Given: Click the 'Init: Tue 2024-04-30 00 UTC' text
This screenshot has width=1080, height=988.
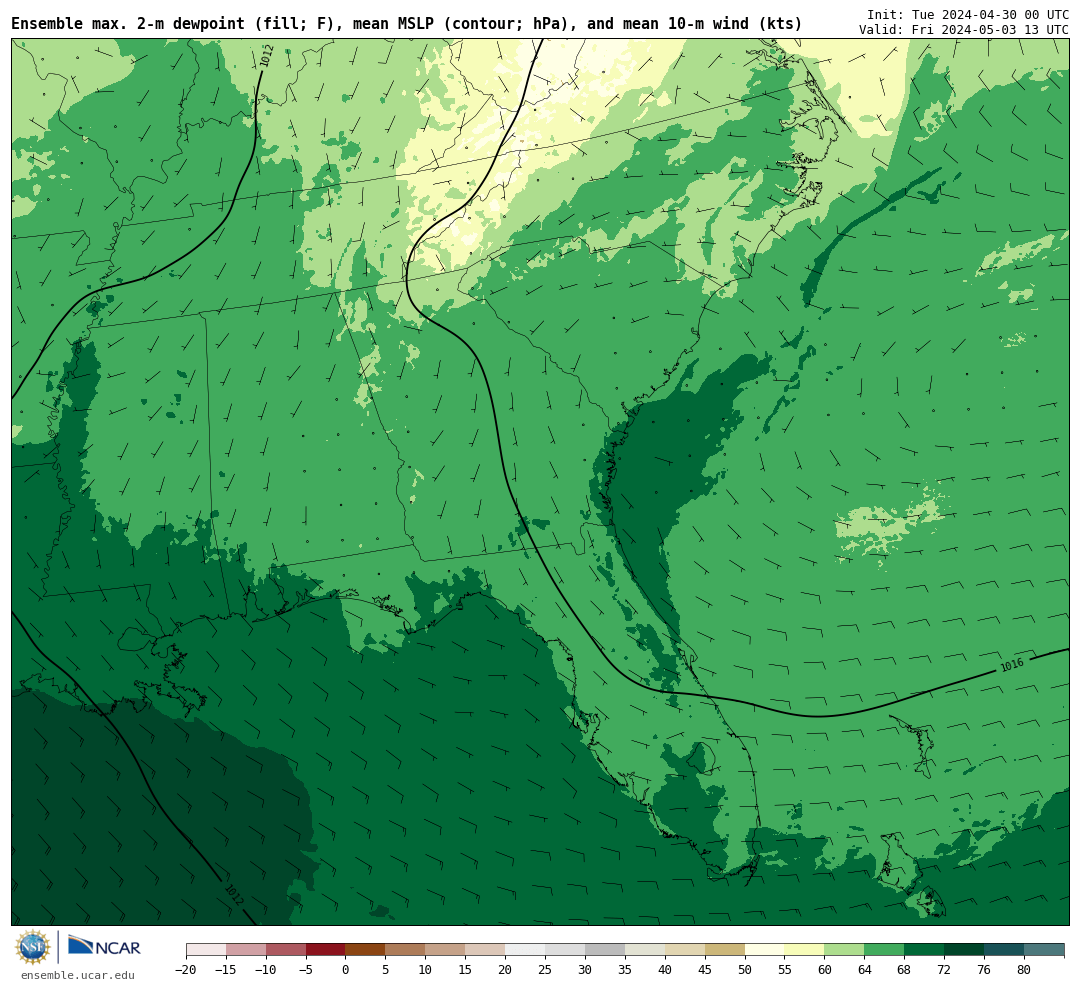Looking at the screenshot, I should [968, 14].
